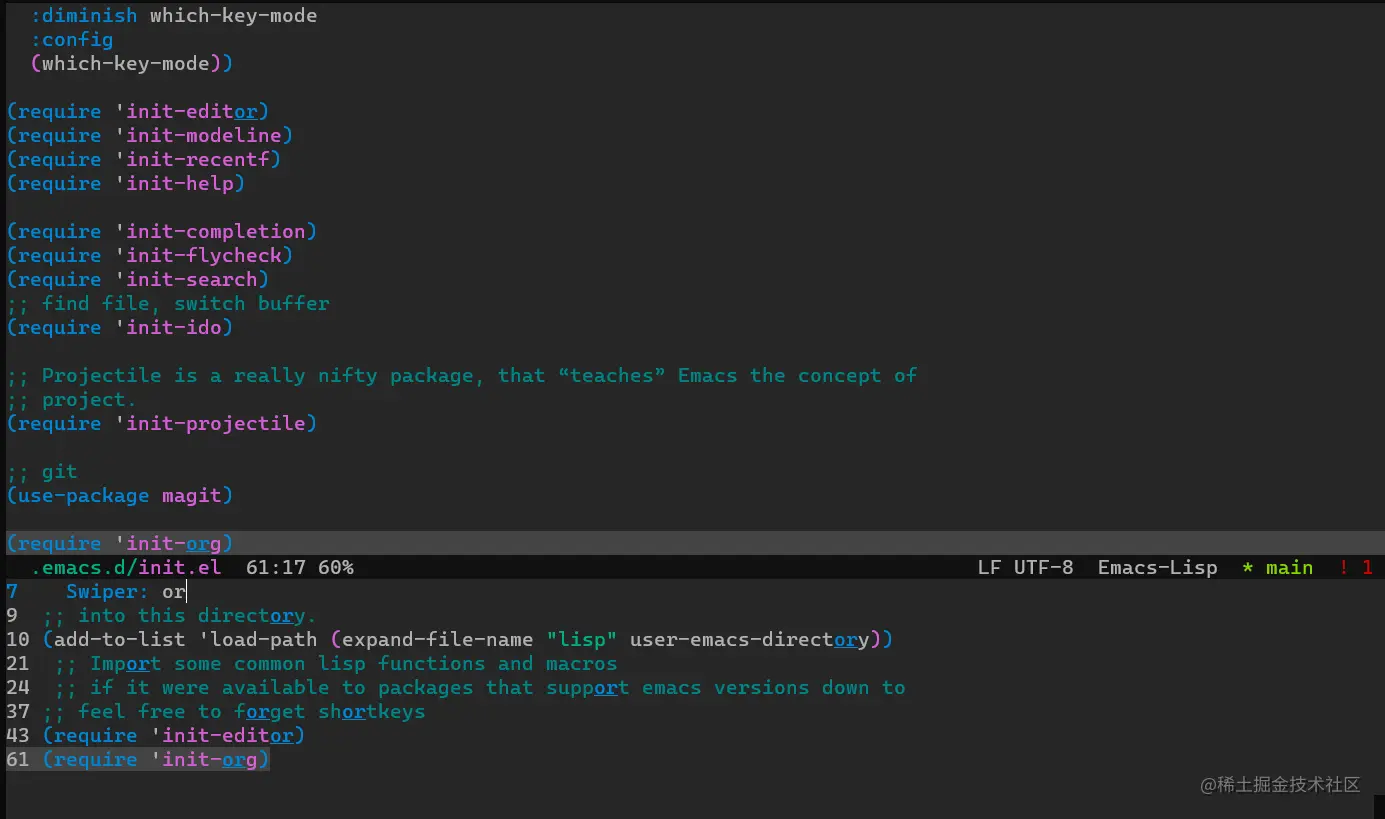Image resolution: width=1385 pixels, height=819 pixels.
Task: Click the ':config' keyword line
Action: click(72, 39)
